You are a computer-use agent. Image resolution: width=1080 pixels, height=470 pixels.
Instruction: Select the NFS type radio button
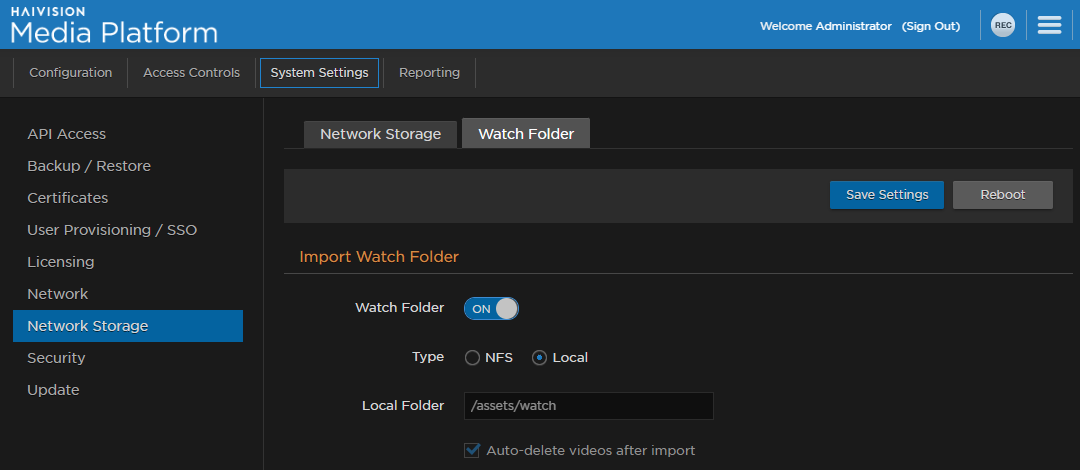pos(473,358)
